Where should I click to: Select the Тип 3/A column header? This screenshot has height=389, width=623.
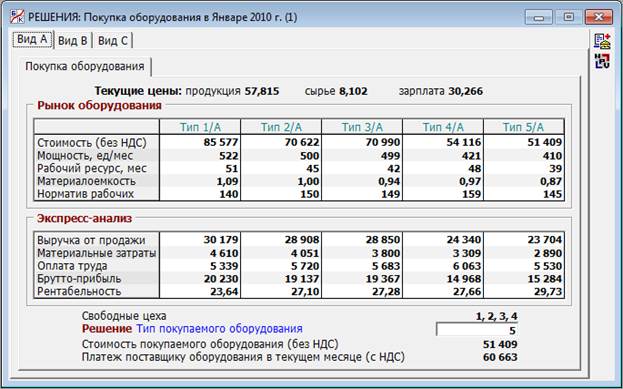click(x=362, y=127)
